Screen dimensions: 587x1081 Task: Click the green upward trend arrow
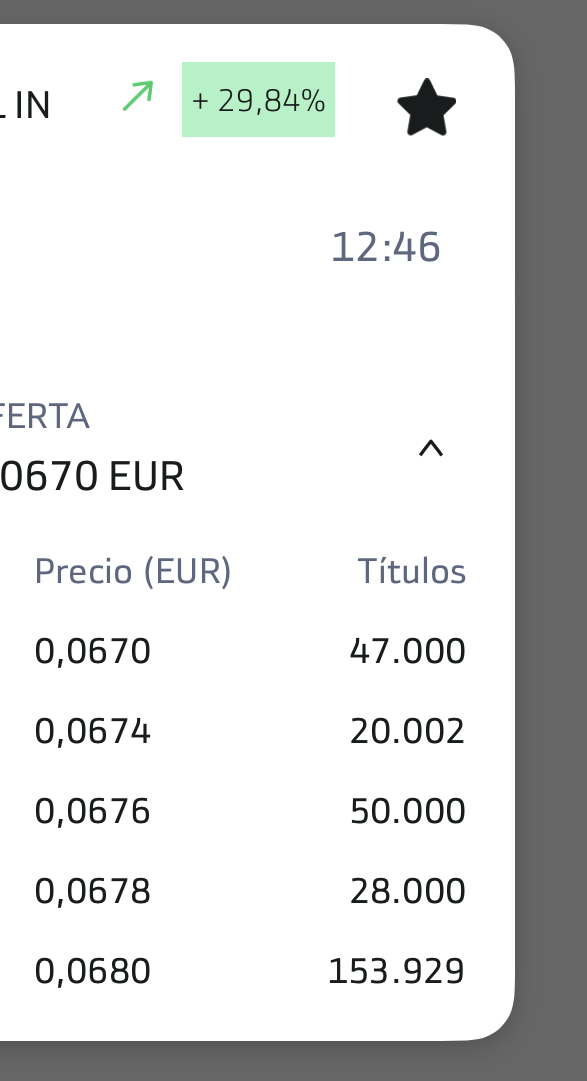137,95
